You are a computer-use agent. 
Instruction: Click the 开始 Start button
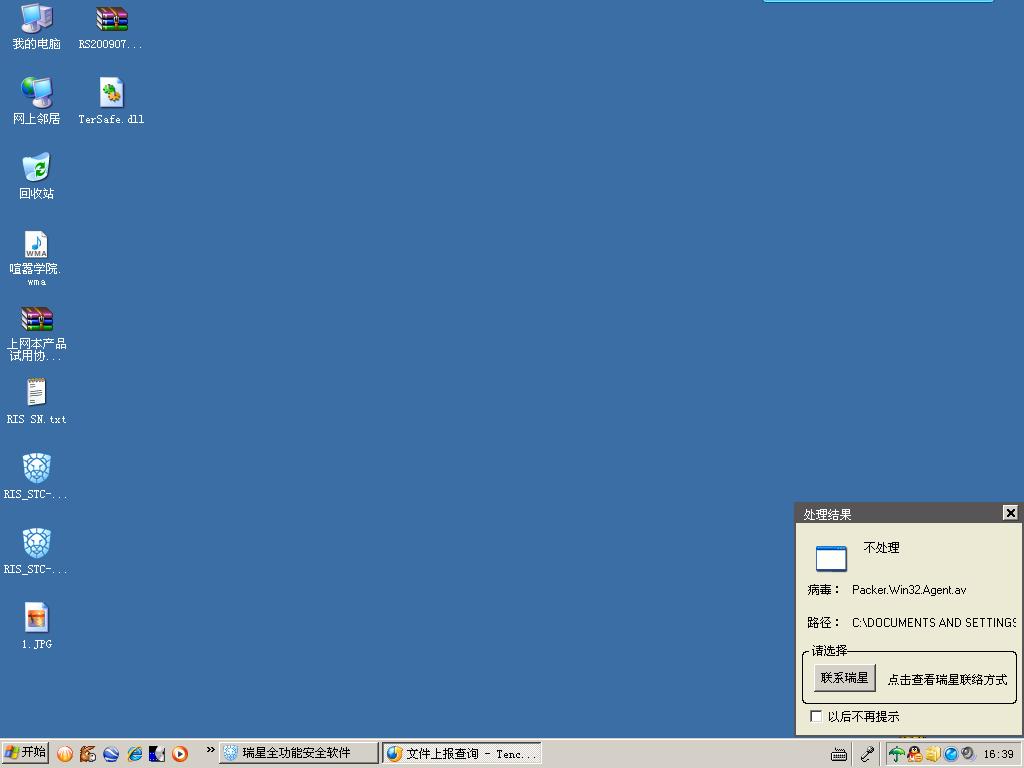pyautogui.click(x=25, y=753)
